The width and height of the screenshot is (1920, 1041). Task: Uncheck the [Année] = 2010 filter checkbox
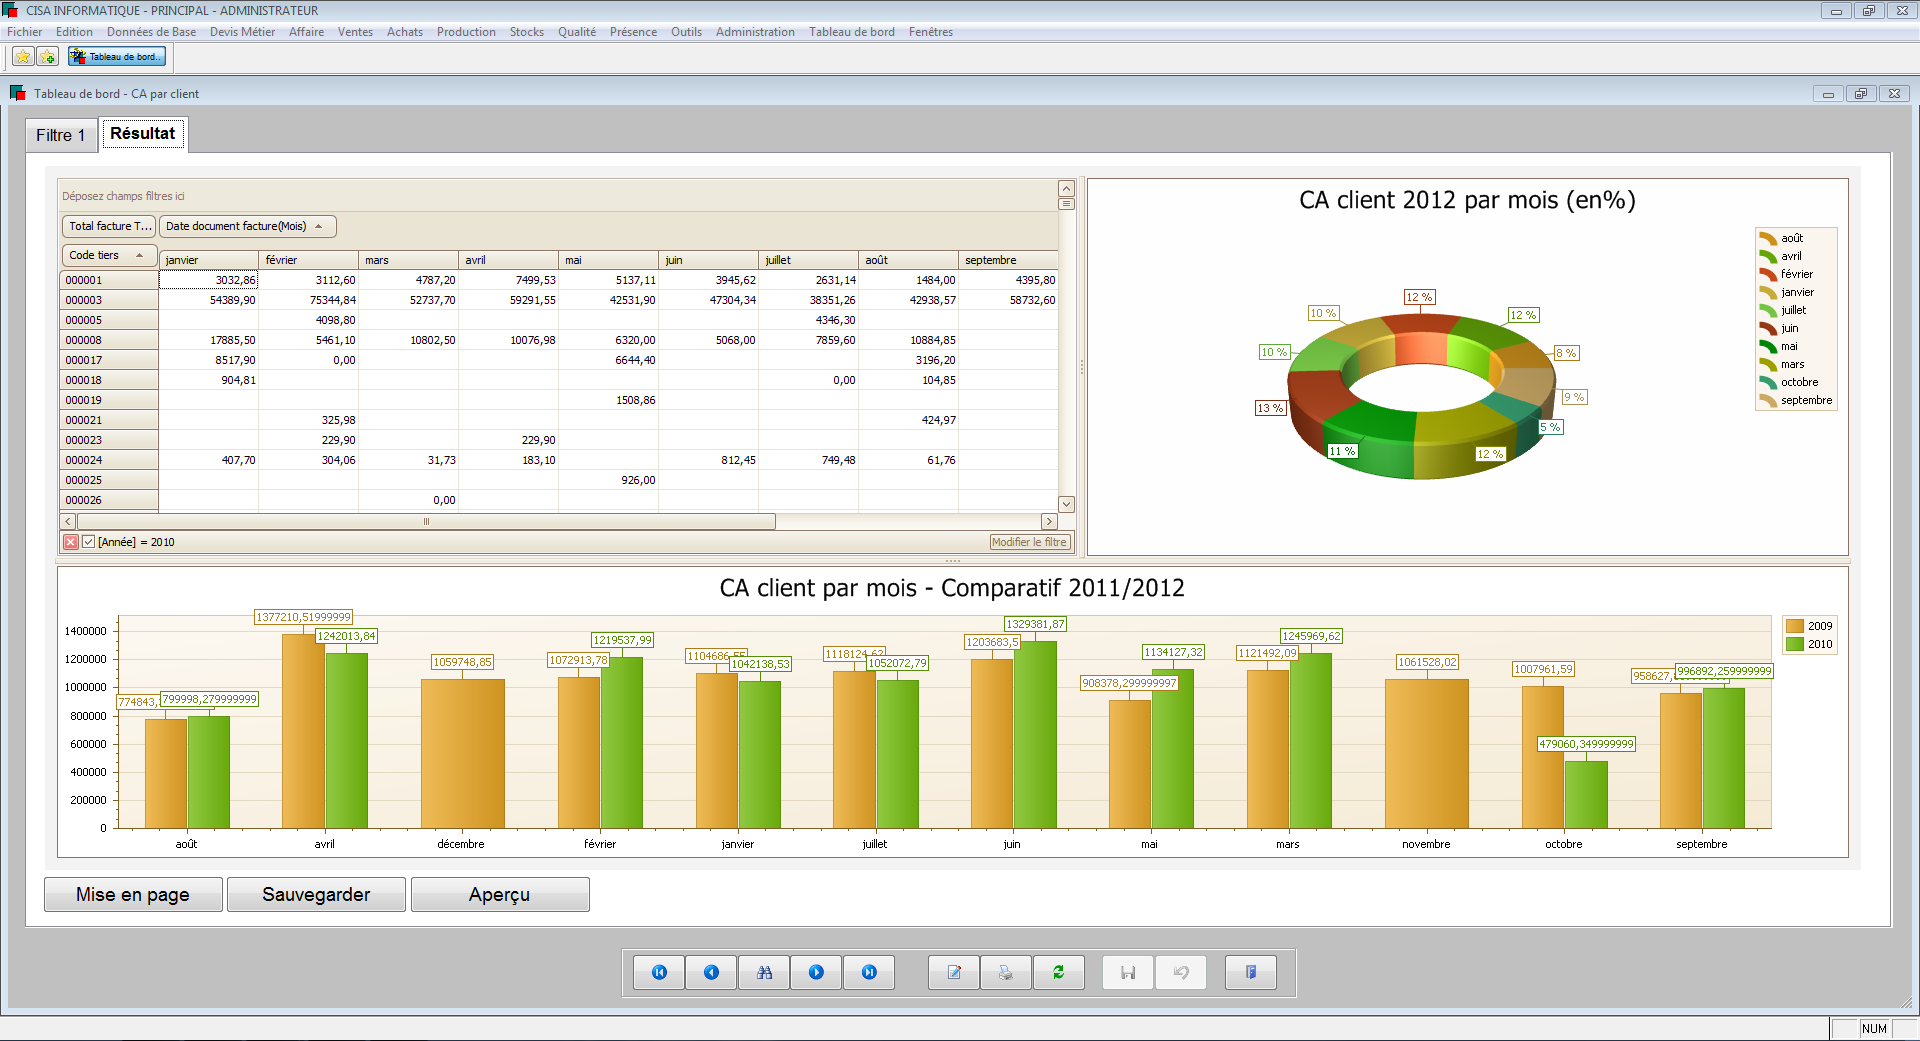(89, 542)
